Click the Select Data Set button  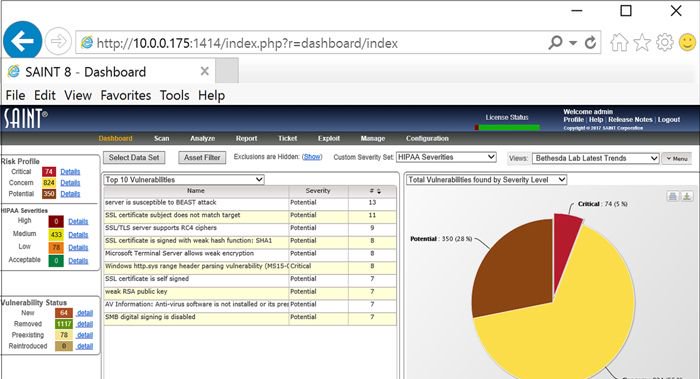click(134, 158)
